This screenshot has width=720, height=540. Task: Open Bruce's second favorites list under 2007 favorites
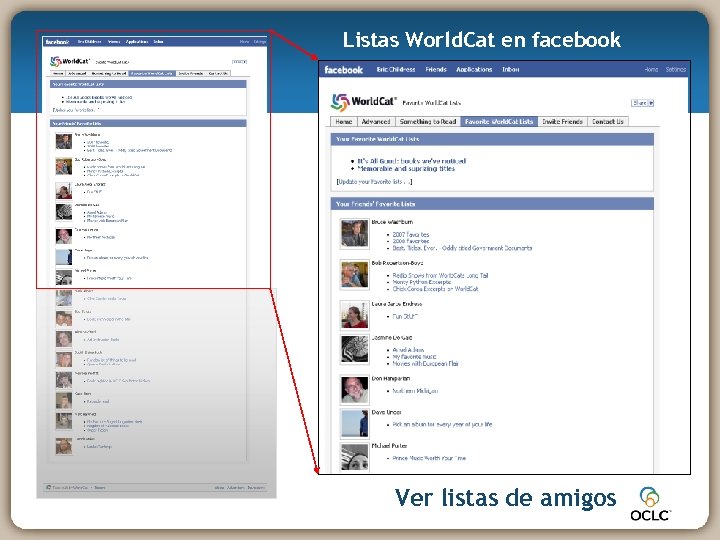[411, 241]
